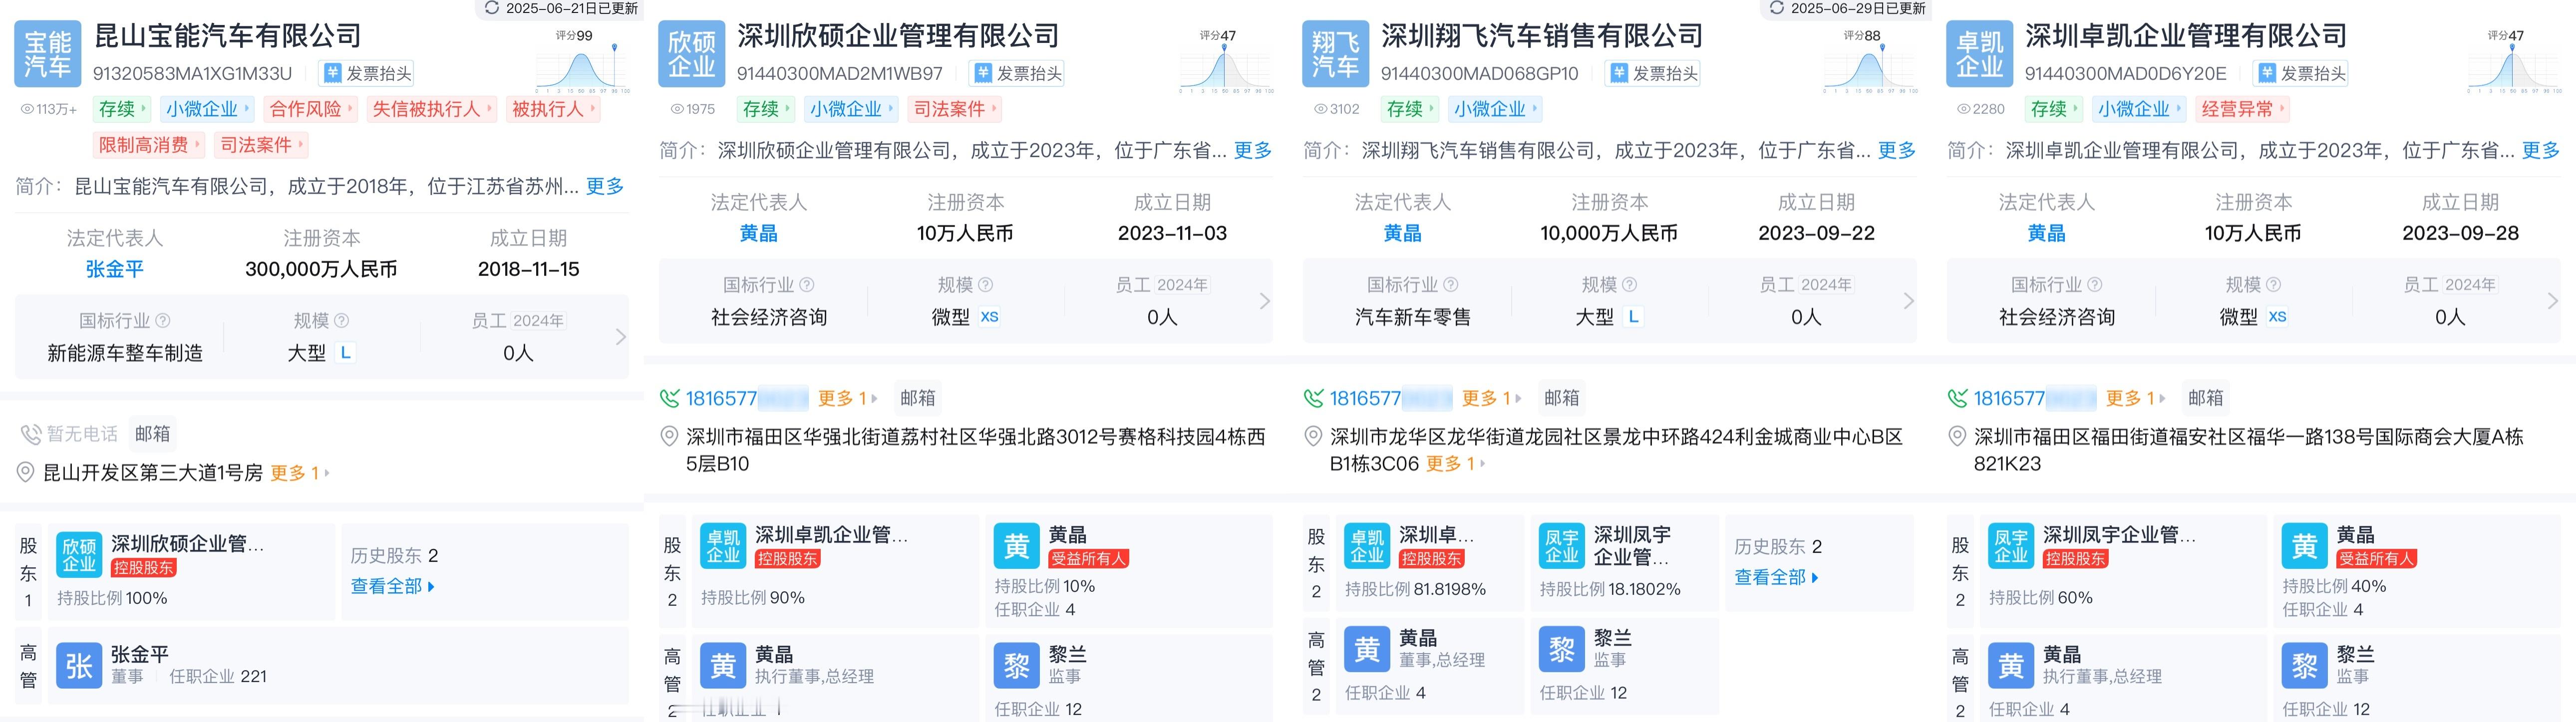The image size is (2576, 722).
Task: Expand the 合作风险 tag on 昆山宝能 card
Action: click(x=311, y=109)
